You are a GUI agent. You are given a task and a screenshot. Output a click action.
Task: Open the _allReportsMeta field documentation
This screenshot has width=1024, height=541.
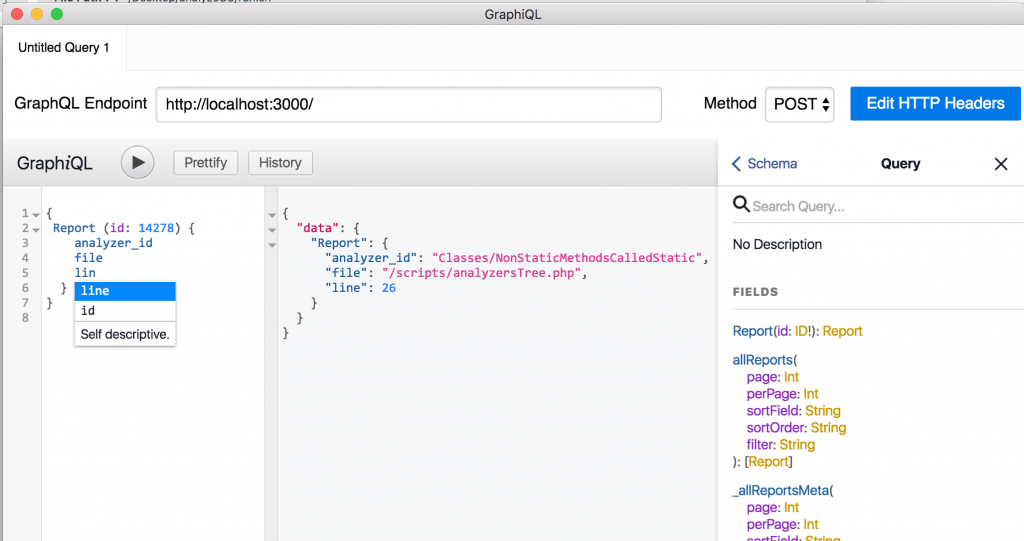780,491
